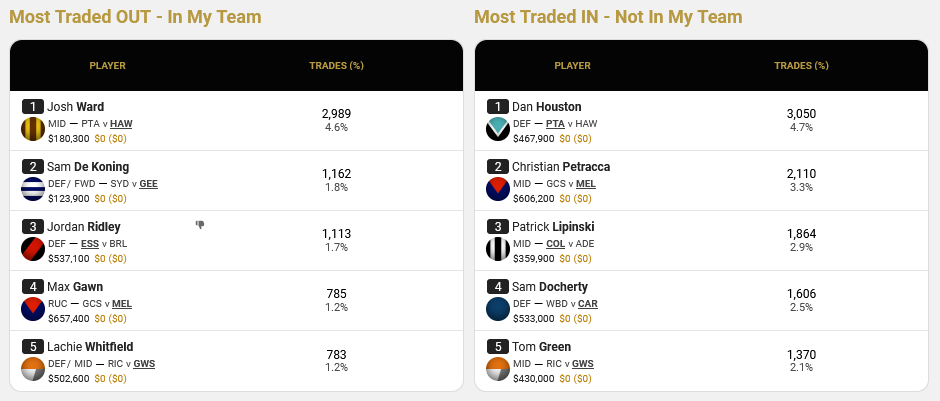Open Josh Ward player name link
This screenshot has height=401, width=940.
pyautogui.click(x=76, y=107)
